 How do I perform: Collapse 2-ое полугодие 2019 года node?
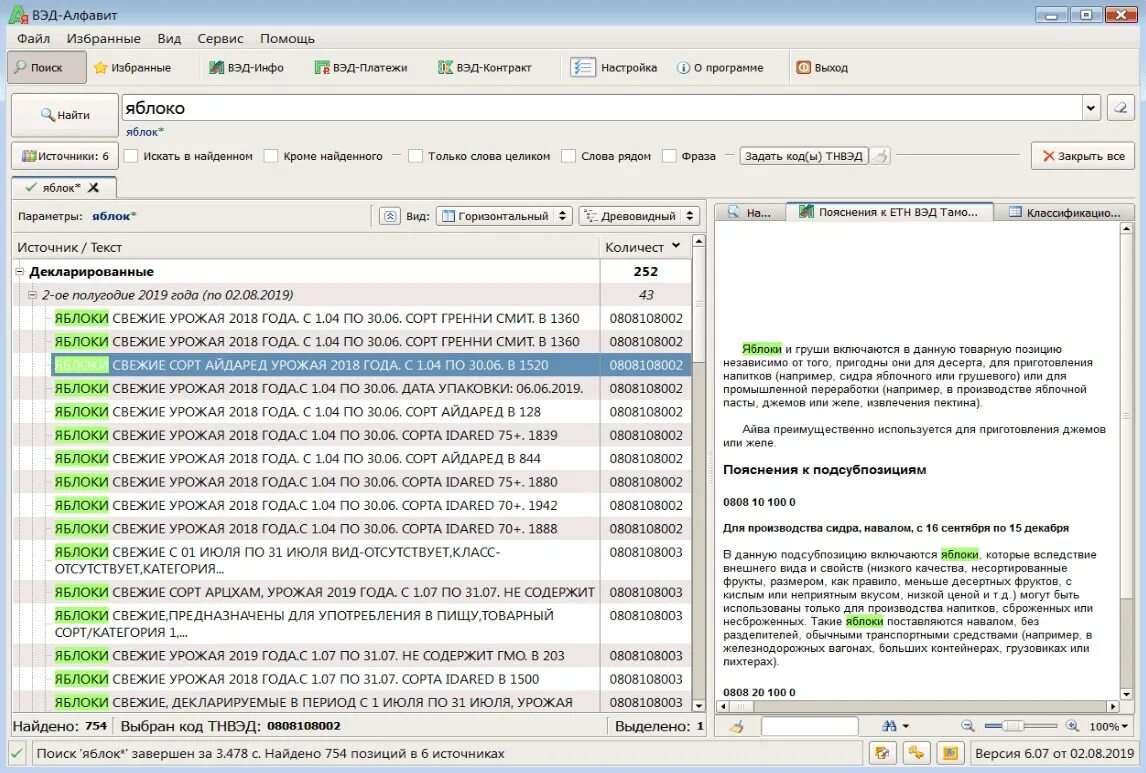[32, 295]
